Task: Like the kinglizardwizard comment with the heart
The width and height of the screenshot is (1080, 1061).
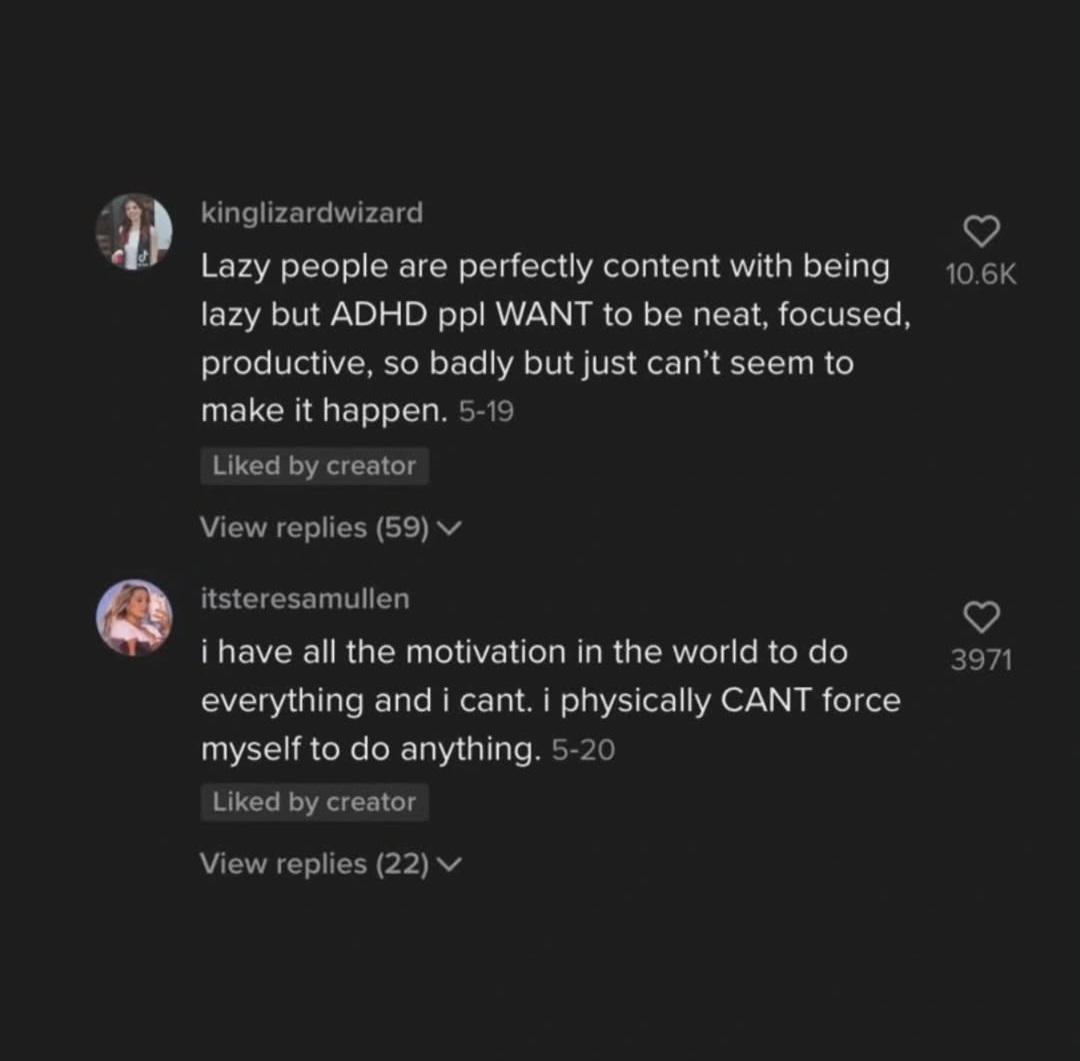Action: (981, 232)
